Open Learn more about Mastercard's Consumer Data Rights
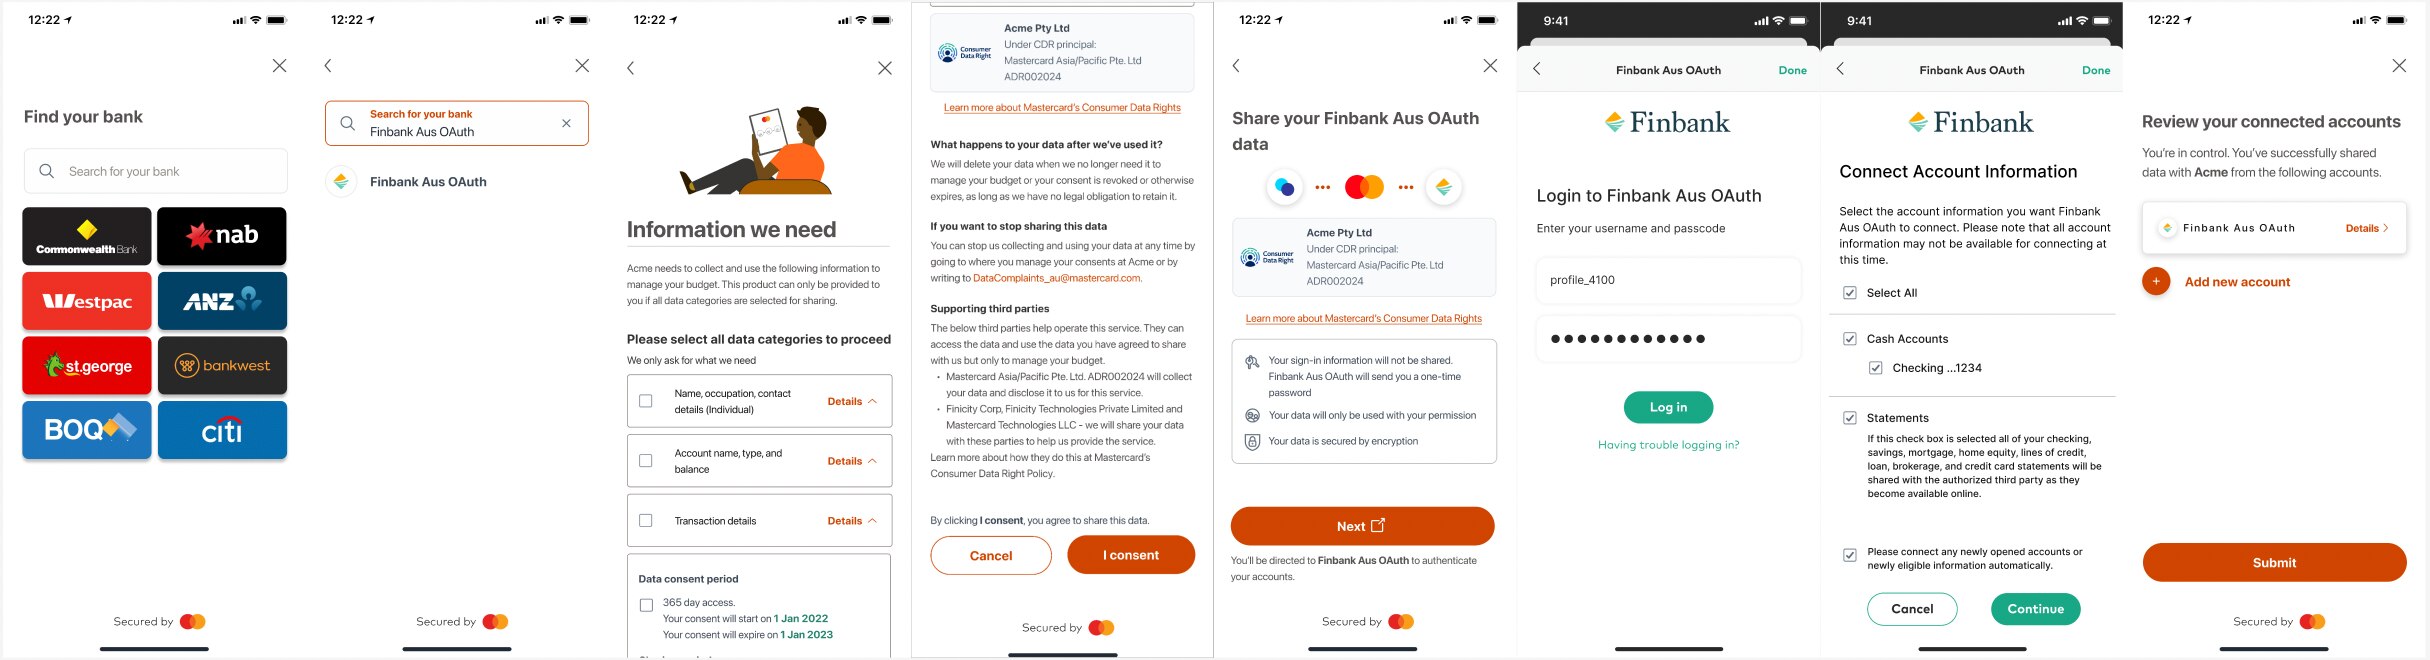This screenshot has width=2430, height=660. (1364, 318)
